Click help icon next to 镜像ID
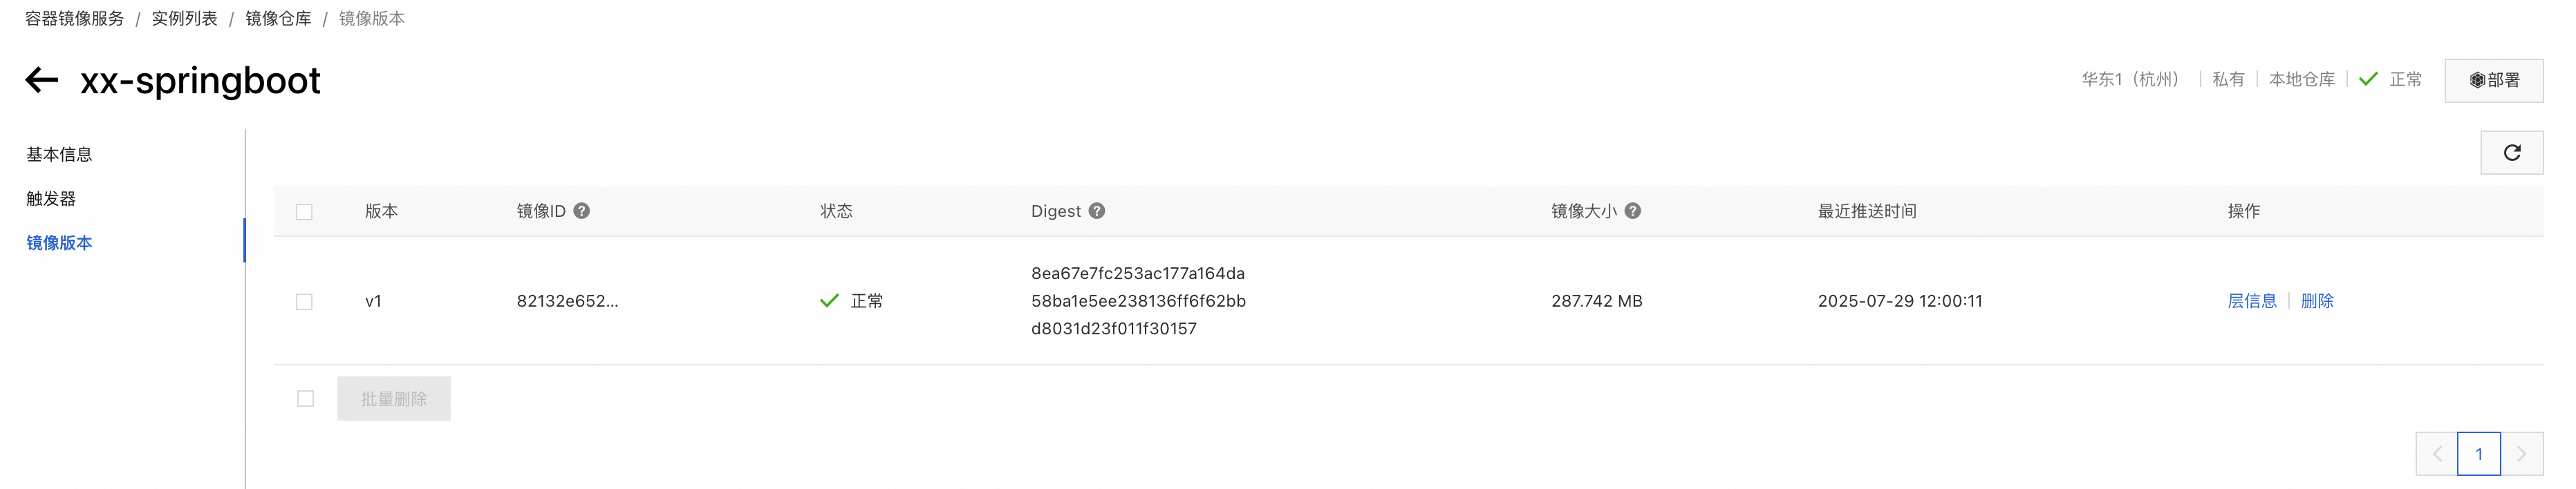2576x489 pixels. pos(582,211)
